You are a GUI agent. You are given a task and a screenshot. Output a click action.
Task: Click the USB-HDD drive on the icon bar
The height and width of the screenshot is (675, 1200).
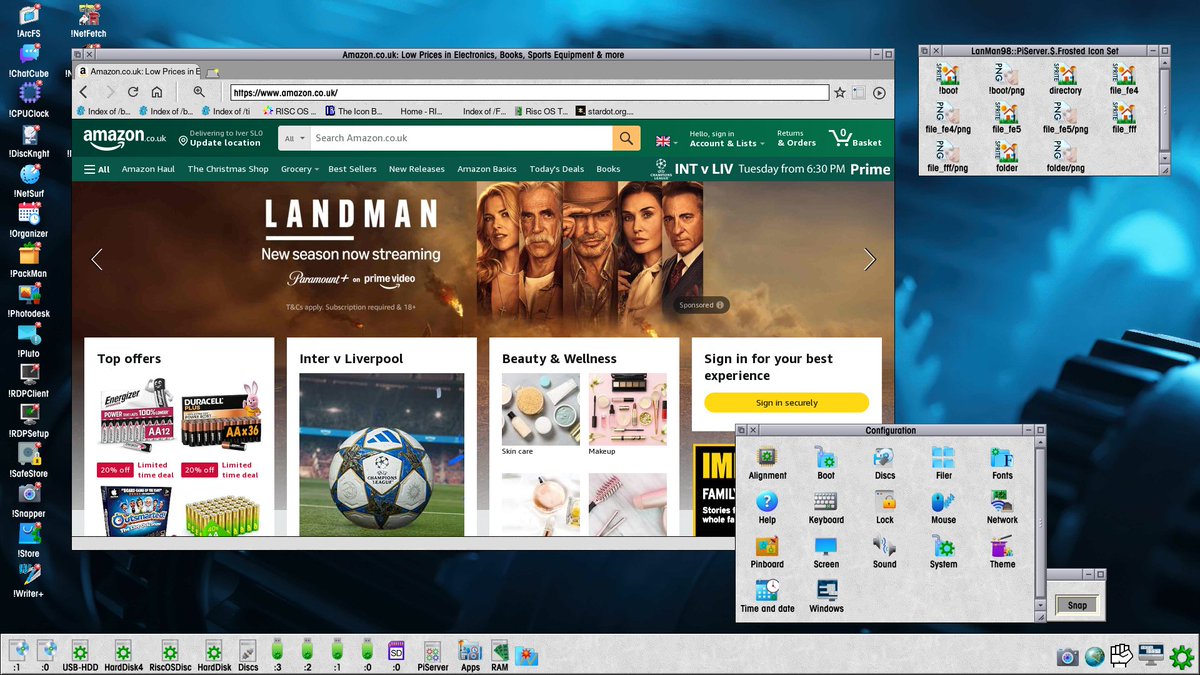tap(80, 656)
